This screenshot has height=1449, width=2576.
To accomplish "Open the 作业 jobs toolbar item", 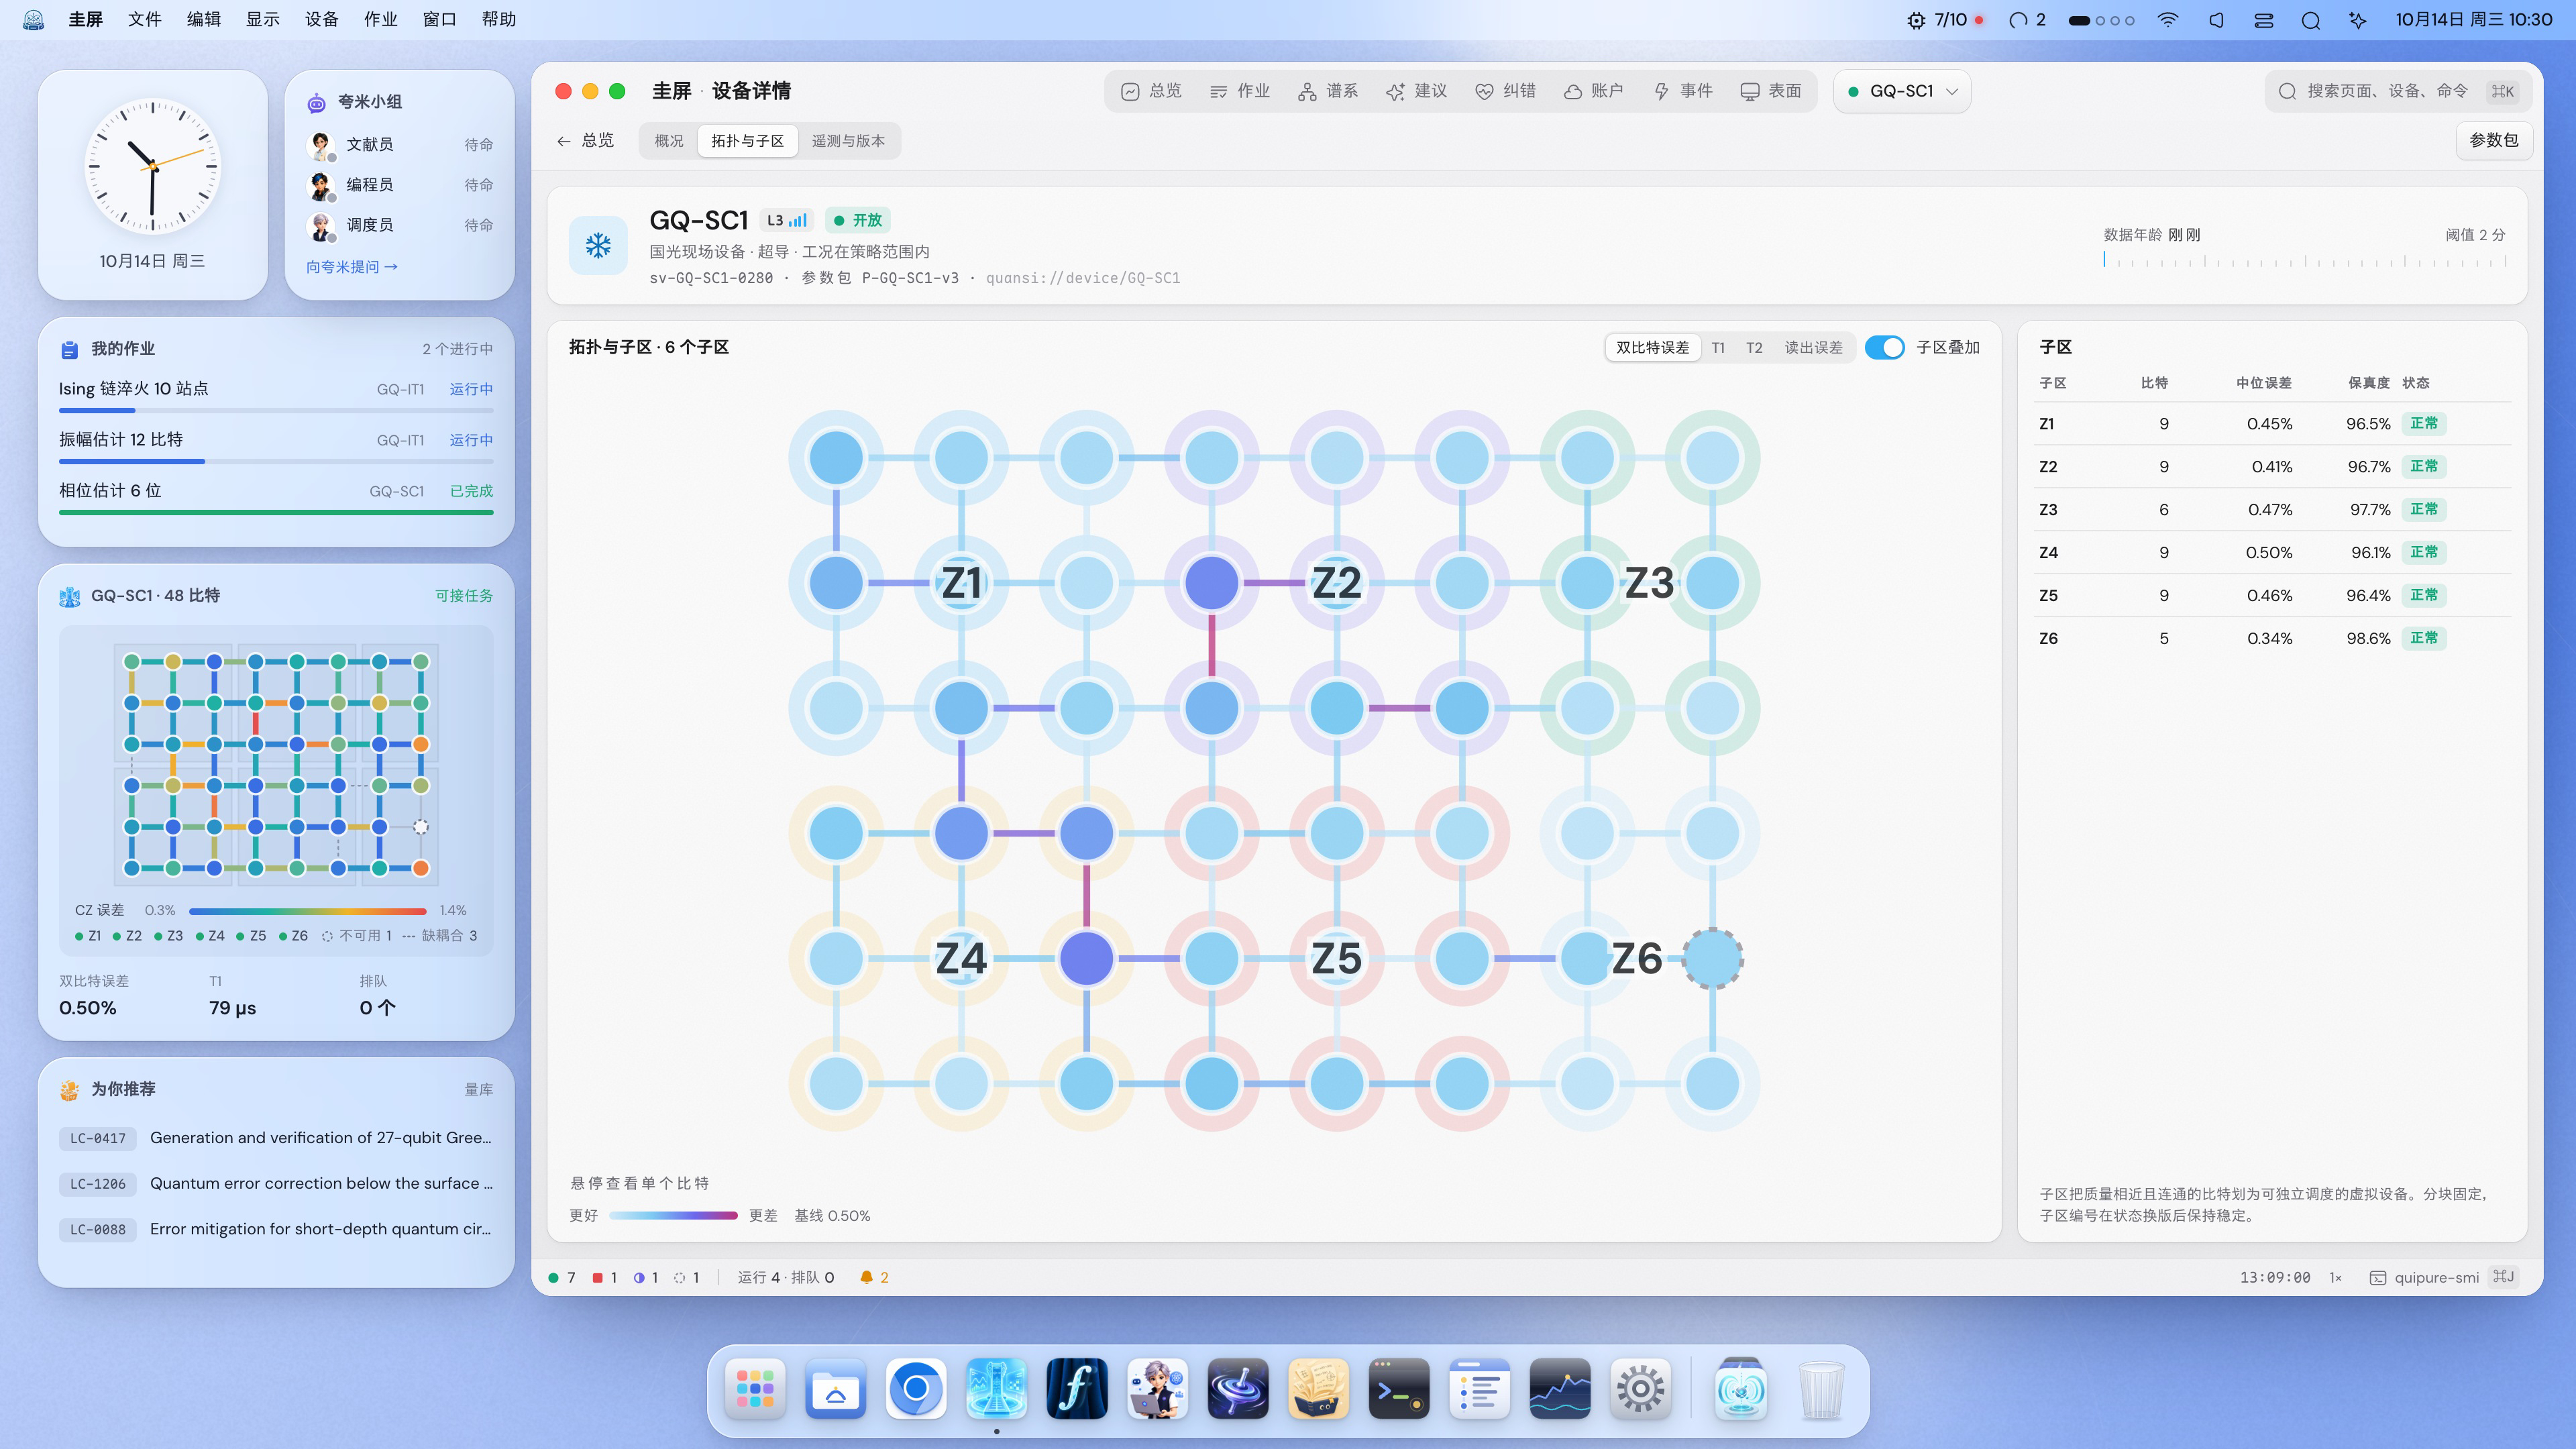I will (x=1239, y=91).
